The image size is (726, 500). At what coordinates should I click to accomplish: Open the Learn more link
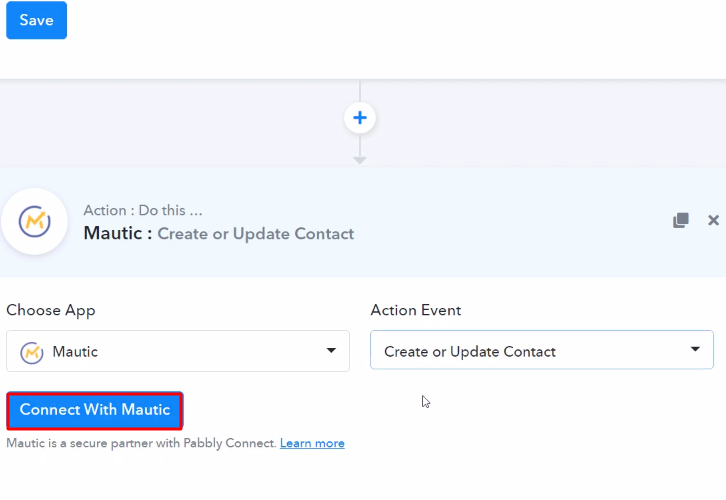pos(312,443)
